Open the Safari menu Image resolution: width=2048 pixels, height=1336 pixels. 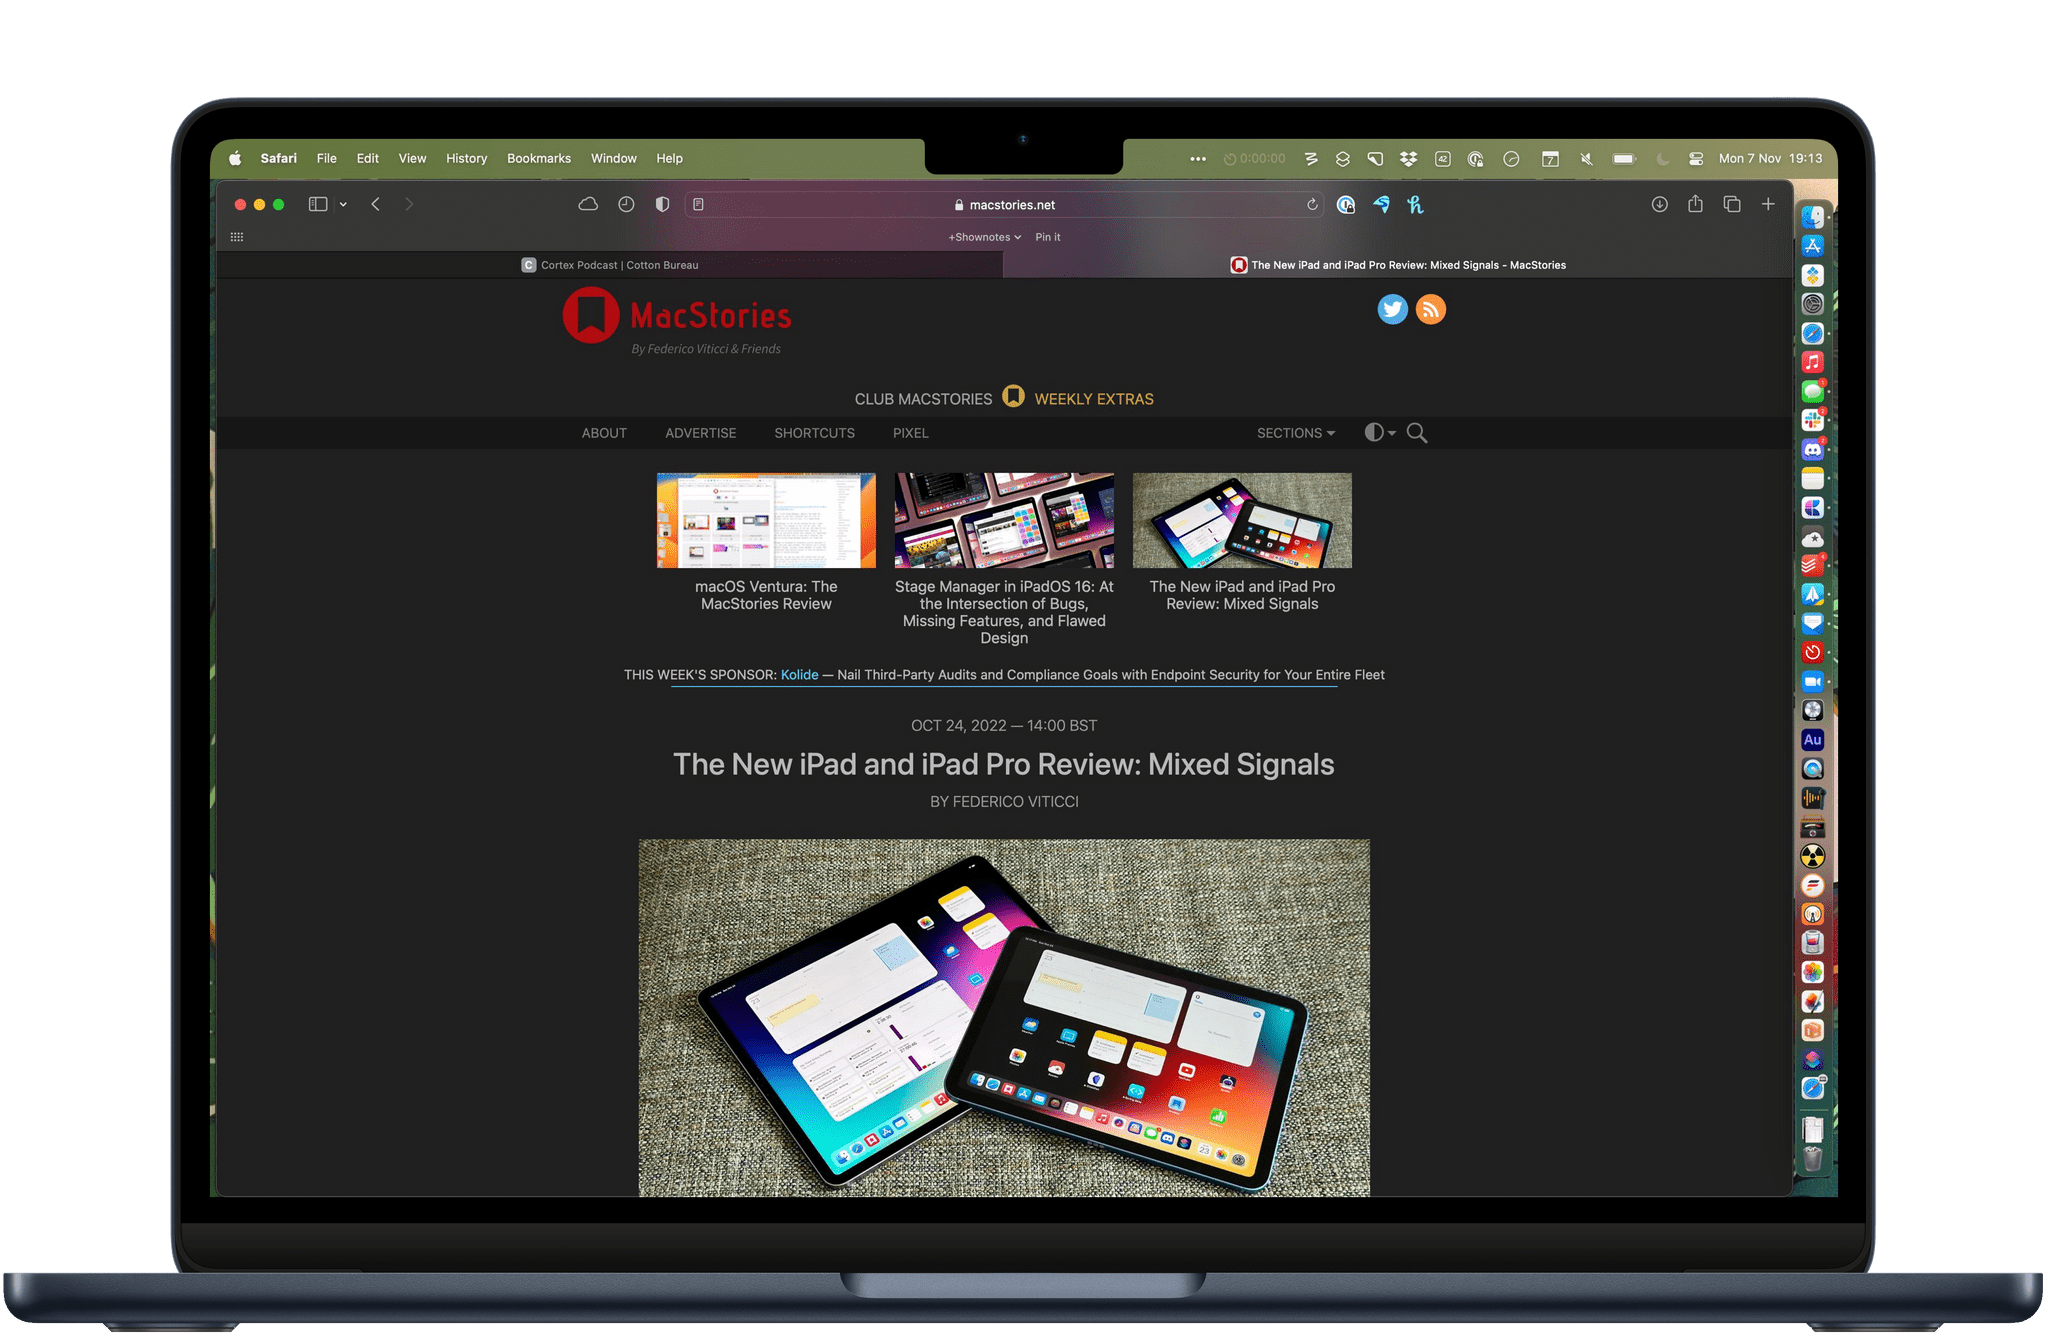click(278, 158)
